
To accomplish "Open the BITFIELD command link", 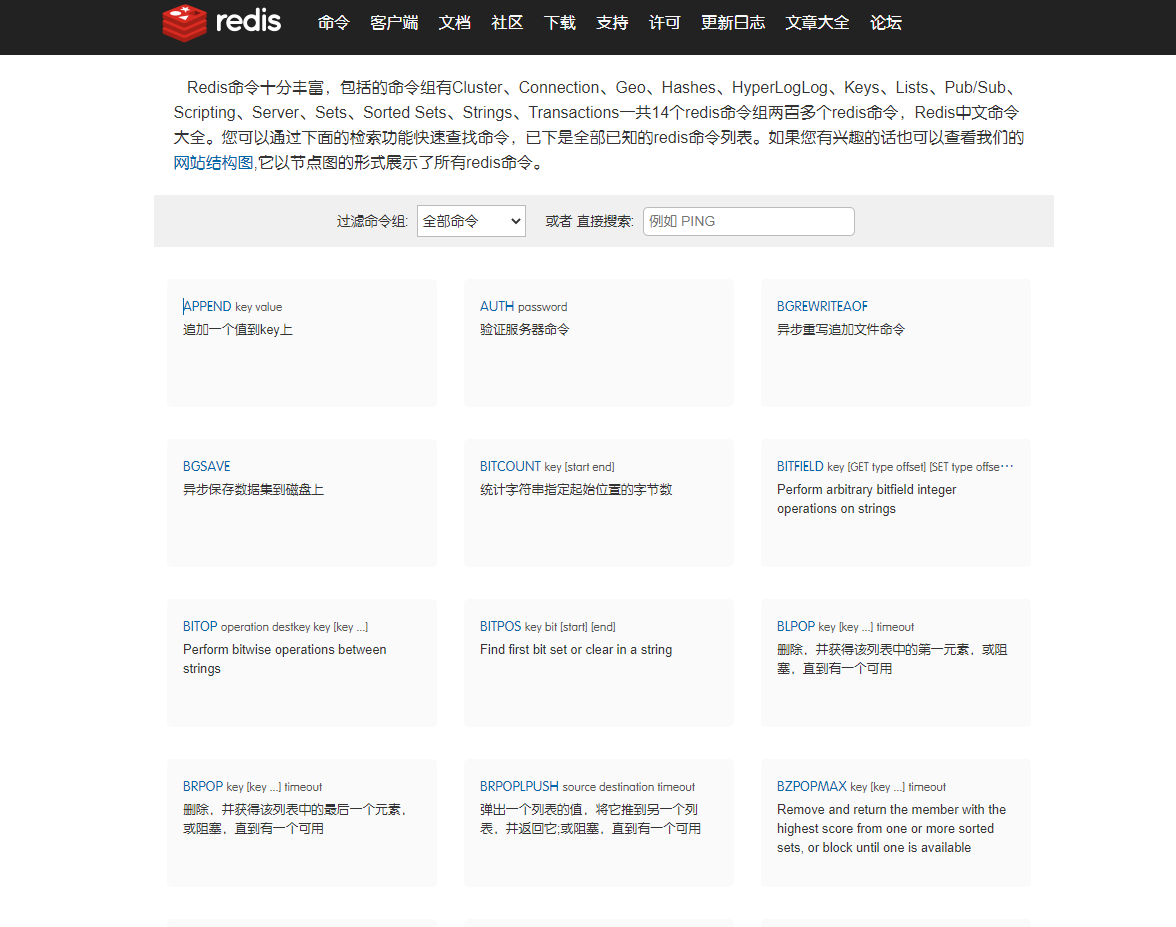I will coord(800,466).
